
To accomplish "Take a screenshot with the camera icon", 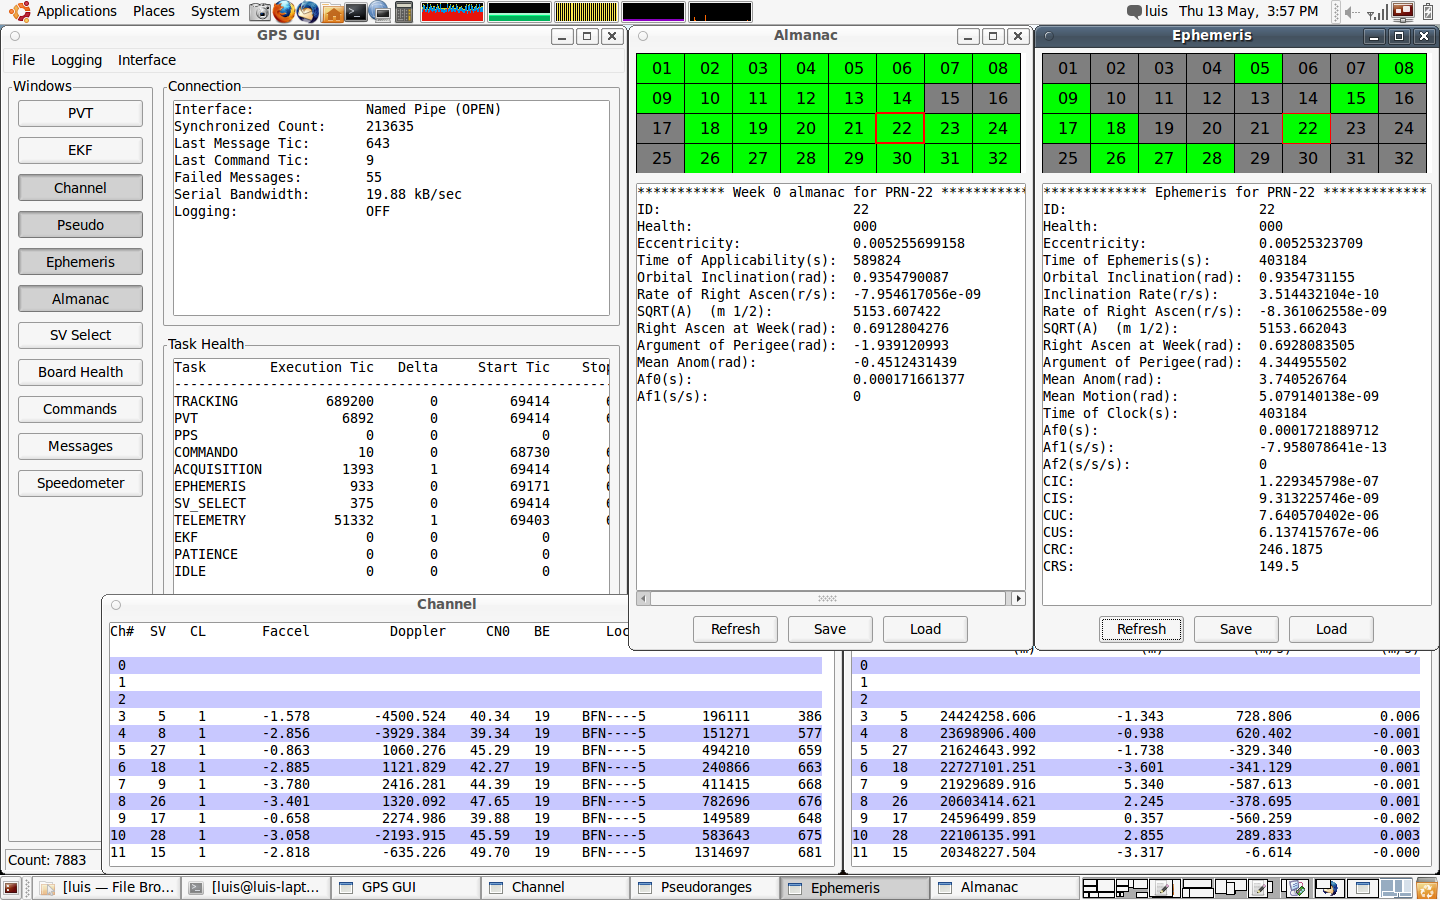I will (x=260, y=11).
